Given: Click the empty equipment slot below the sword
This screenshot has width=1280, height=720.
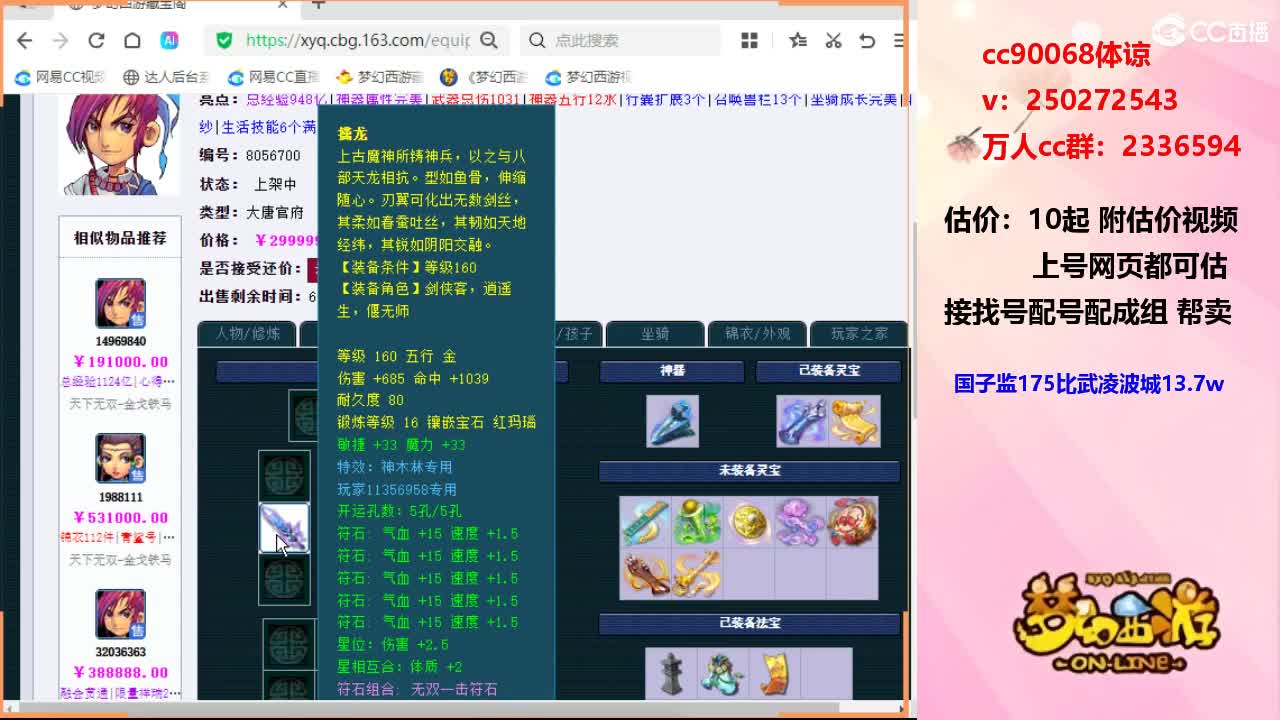Looking at the screenshot, I should 284,580.
